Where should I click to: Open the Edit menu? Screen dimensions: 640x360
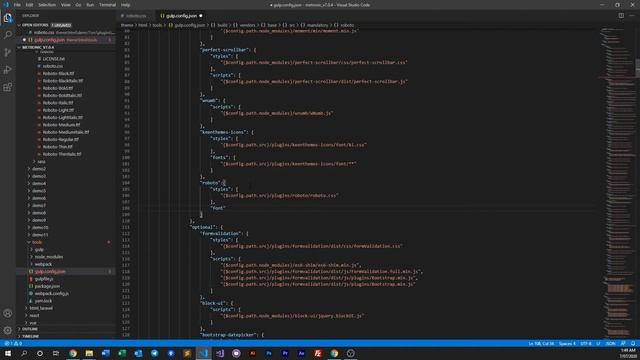(29, 5)
